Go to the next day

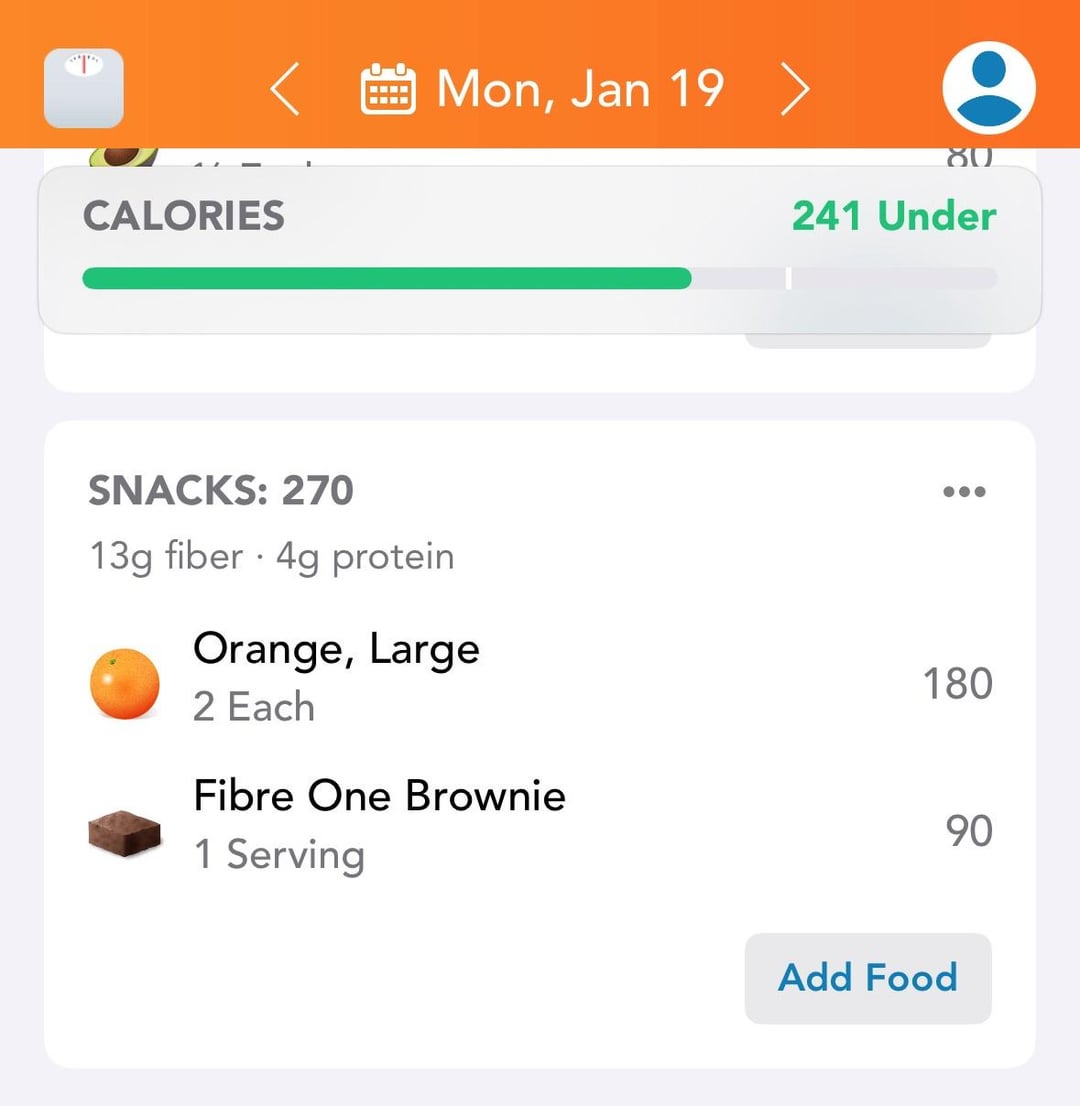pyautogui.click(x=795, y=90)
